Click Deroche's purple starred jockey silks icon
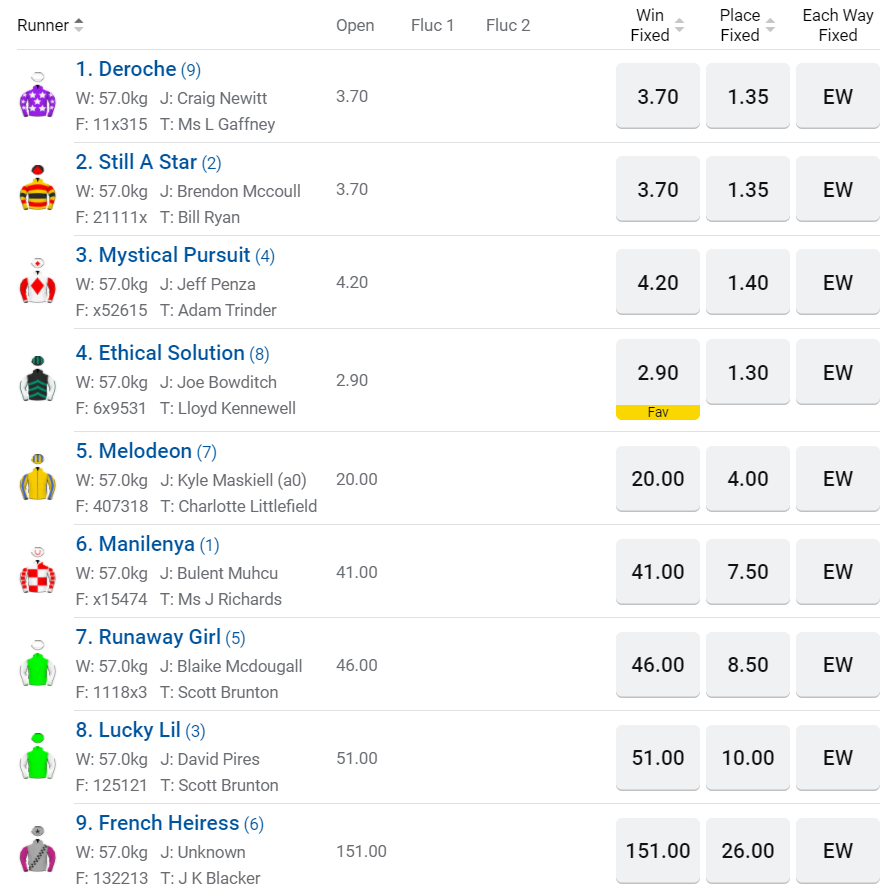This screenshot has width=893, height=892. point(38,97)
